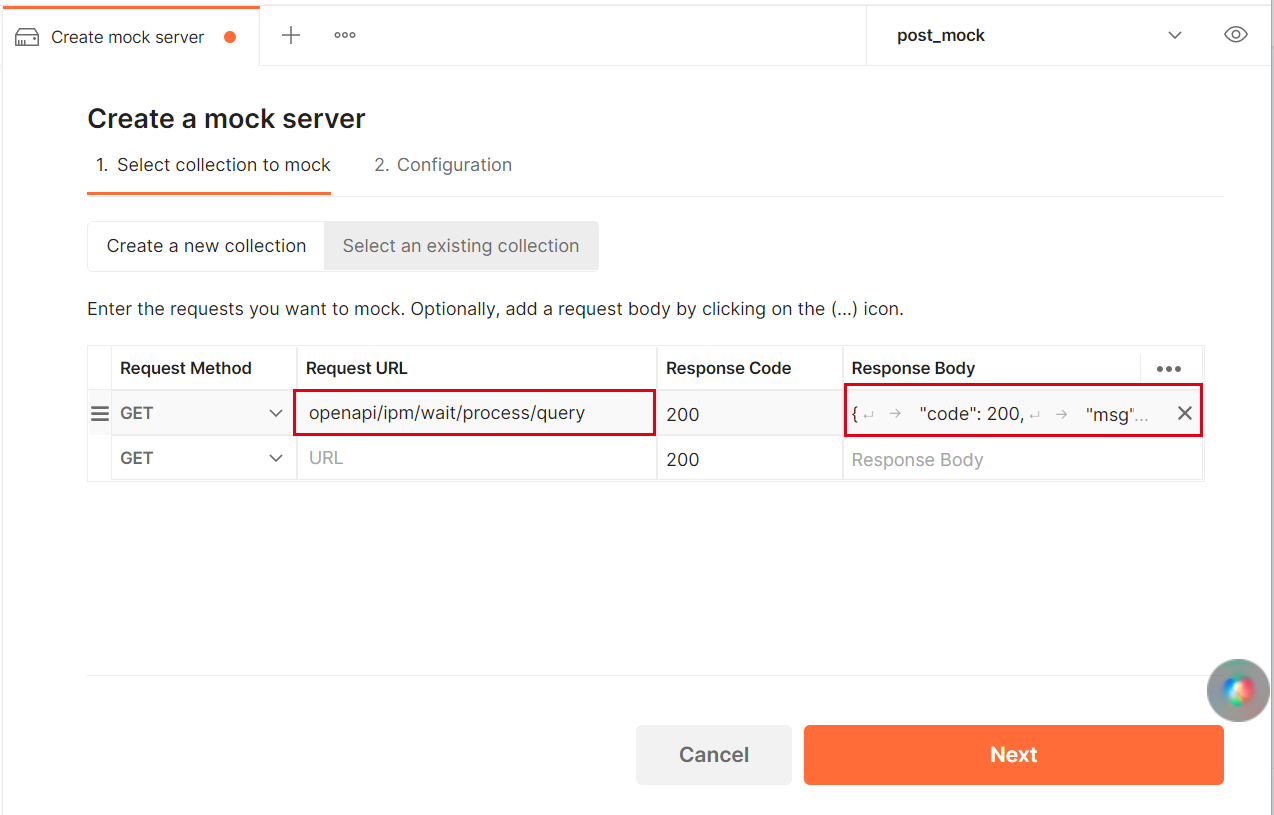Open a new tab with plus icon
The width and height of the screenshot is (1274, 815).
pyautogui.click(x=291, y=35)
